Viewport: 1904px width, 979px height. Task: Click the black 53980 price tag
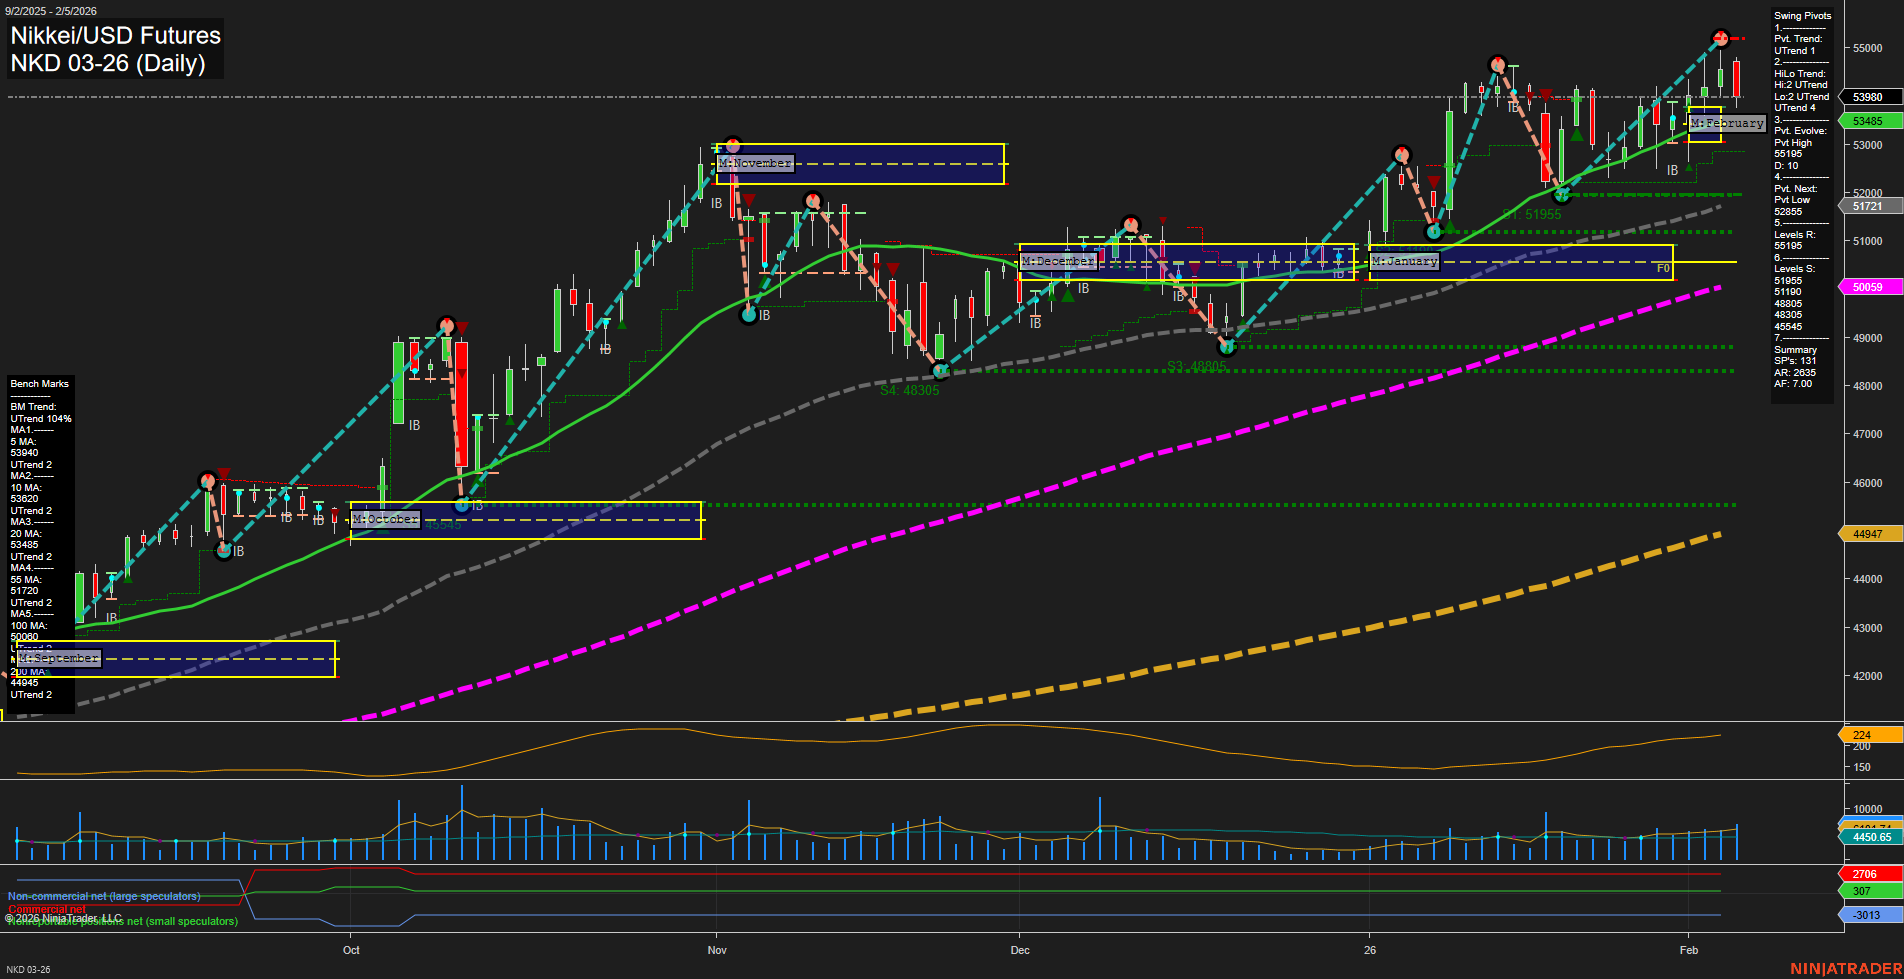coord(1866,97)
